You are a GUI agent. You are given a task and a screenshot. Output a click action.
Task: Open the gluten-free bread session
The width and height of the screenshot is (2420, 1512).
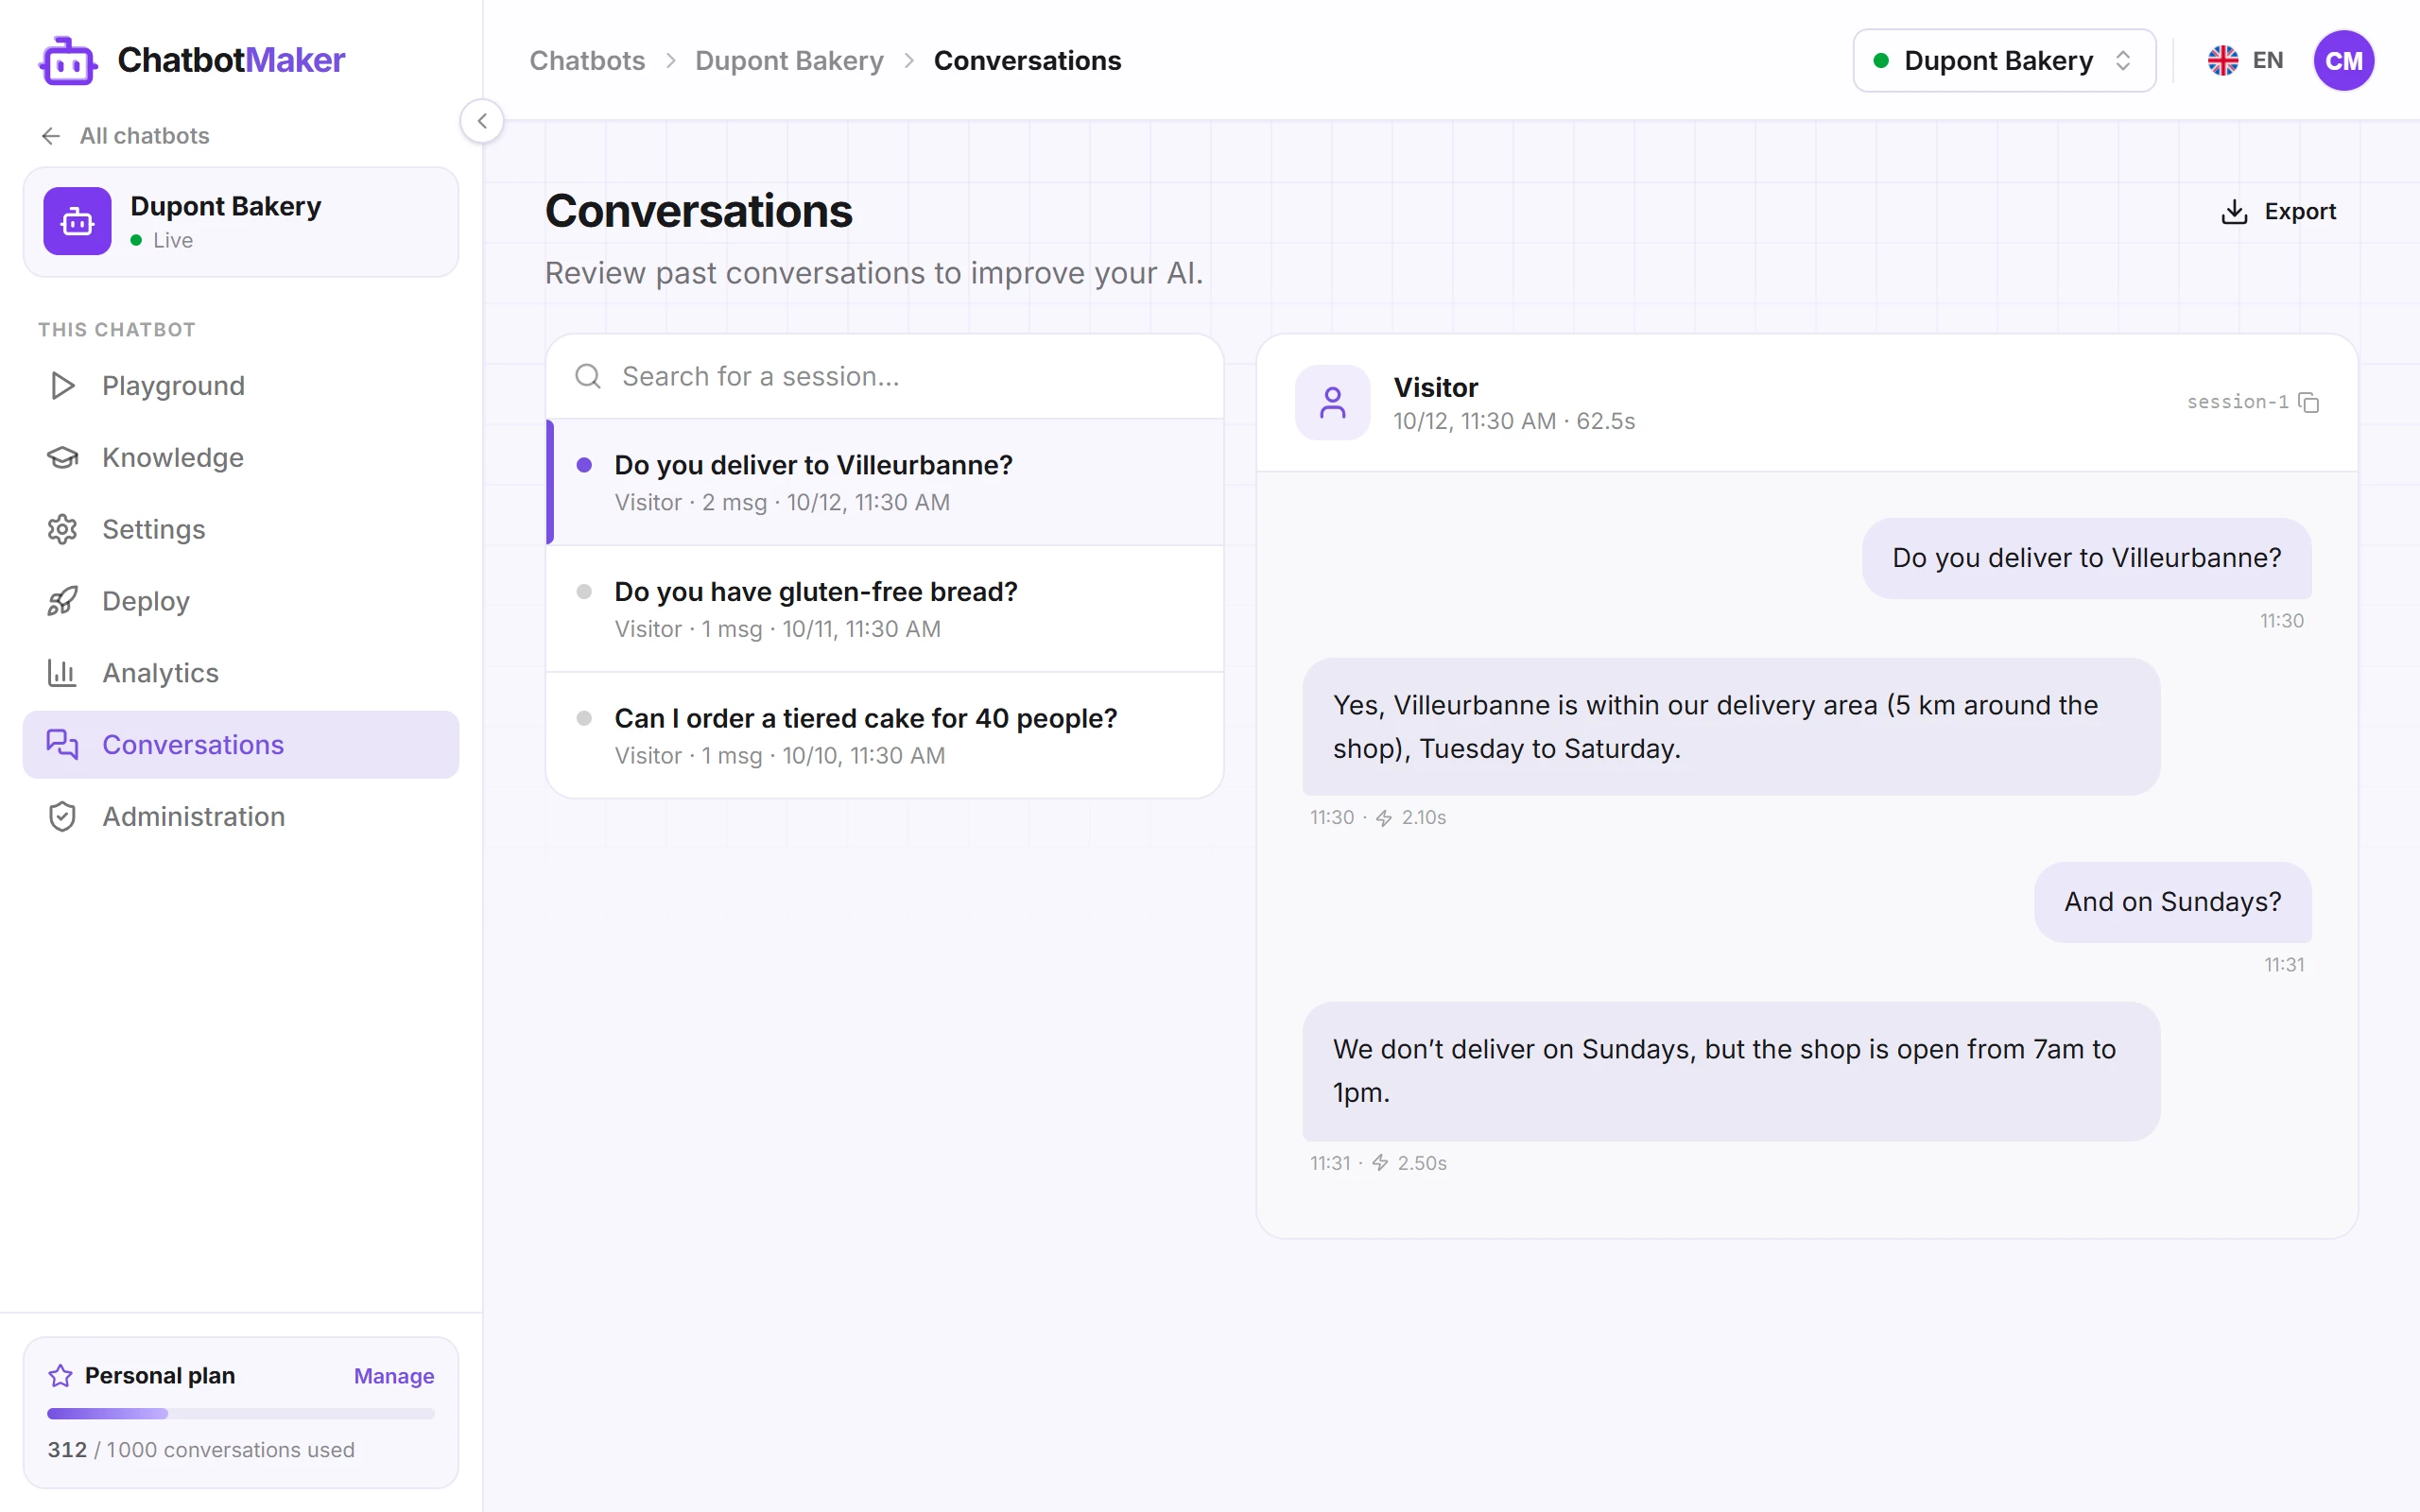tap(885, 609)
